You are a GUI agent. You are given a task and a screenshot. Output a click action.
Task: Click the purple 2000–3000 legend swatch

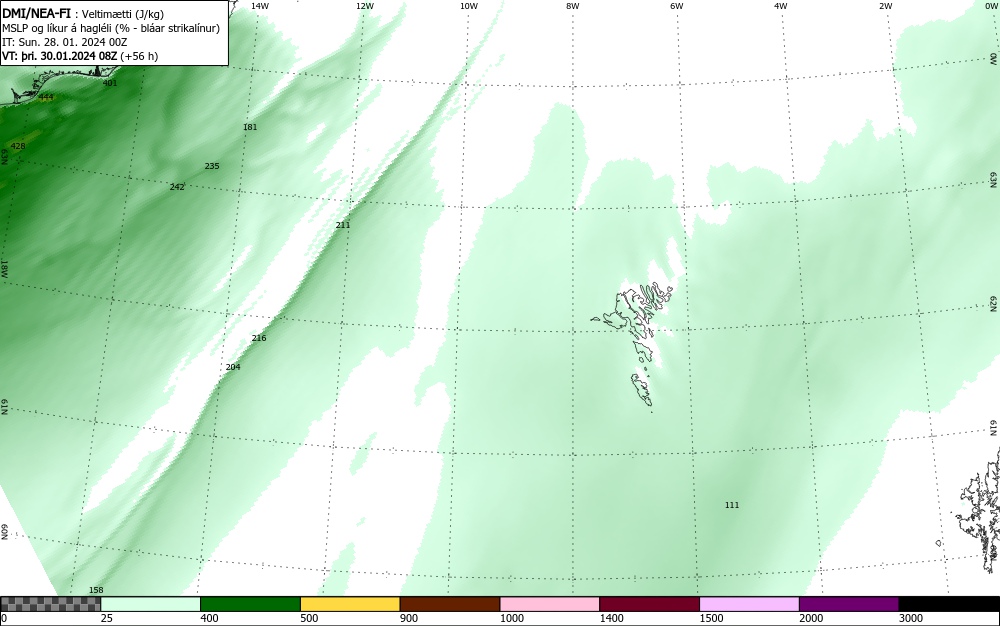click(849, 604)
